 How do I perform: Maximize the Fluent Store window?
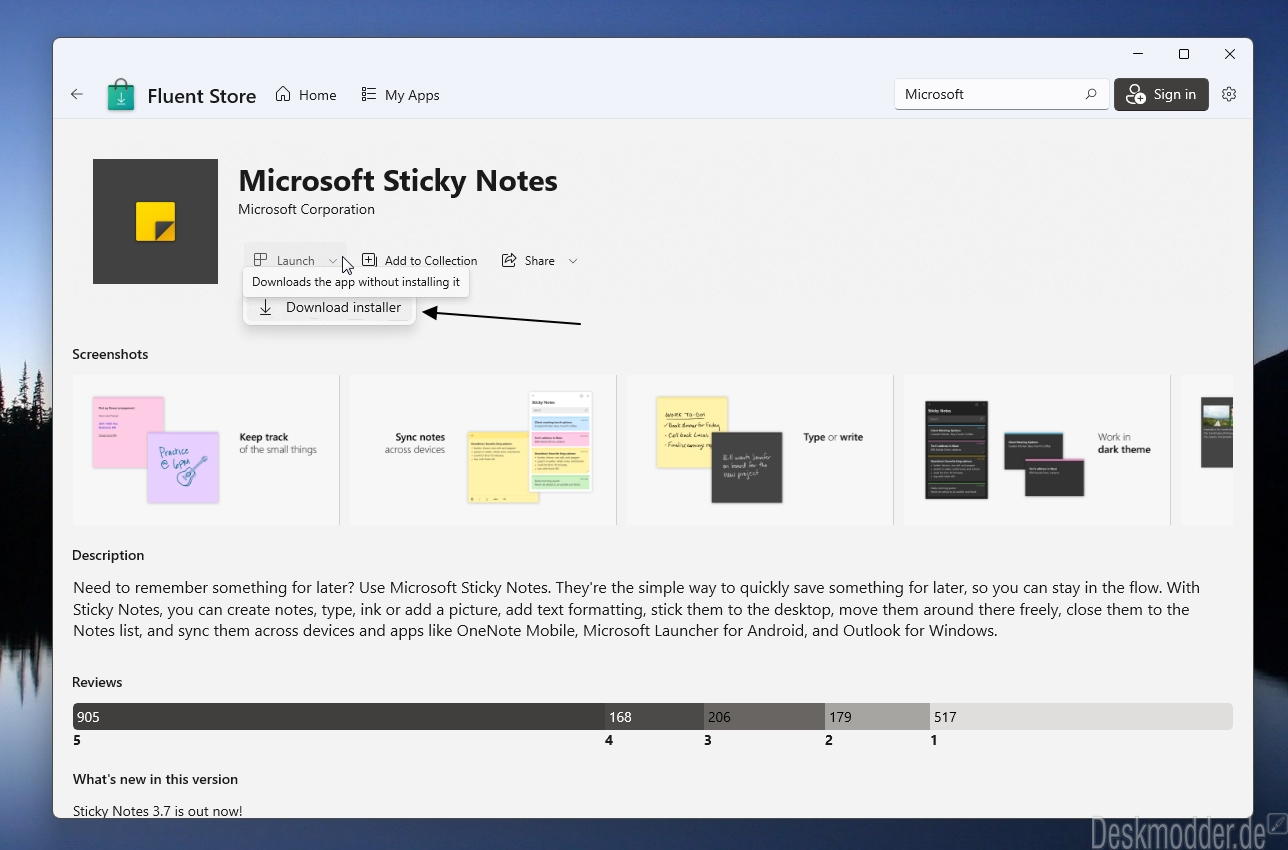pos(1184,54)
